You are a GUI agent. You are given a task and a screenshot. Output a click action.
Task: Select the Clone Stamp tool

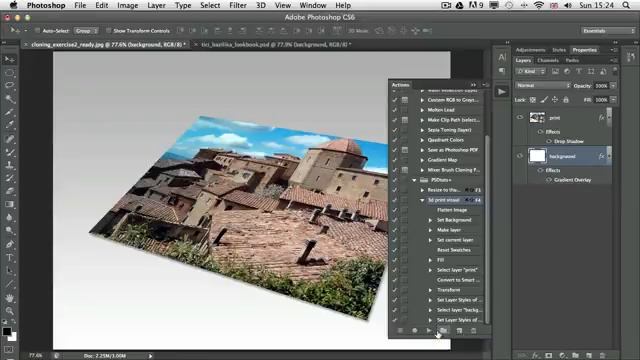[9, 165]
